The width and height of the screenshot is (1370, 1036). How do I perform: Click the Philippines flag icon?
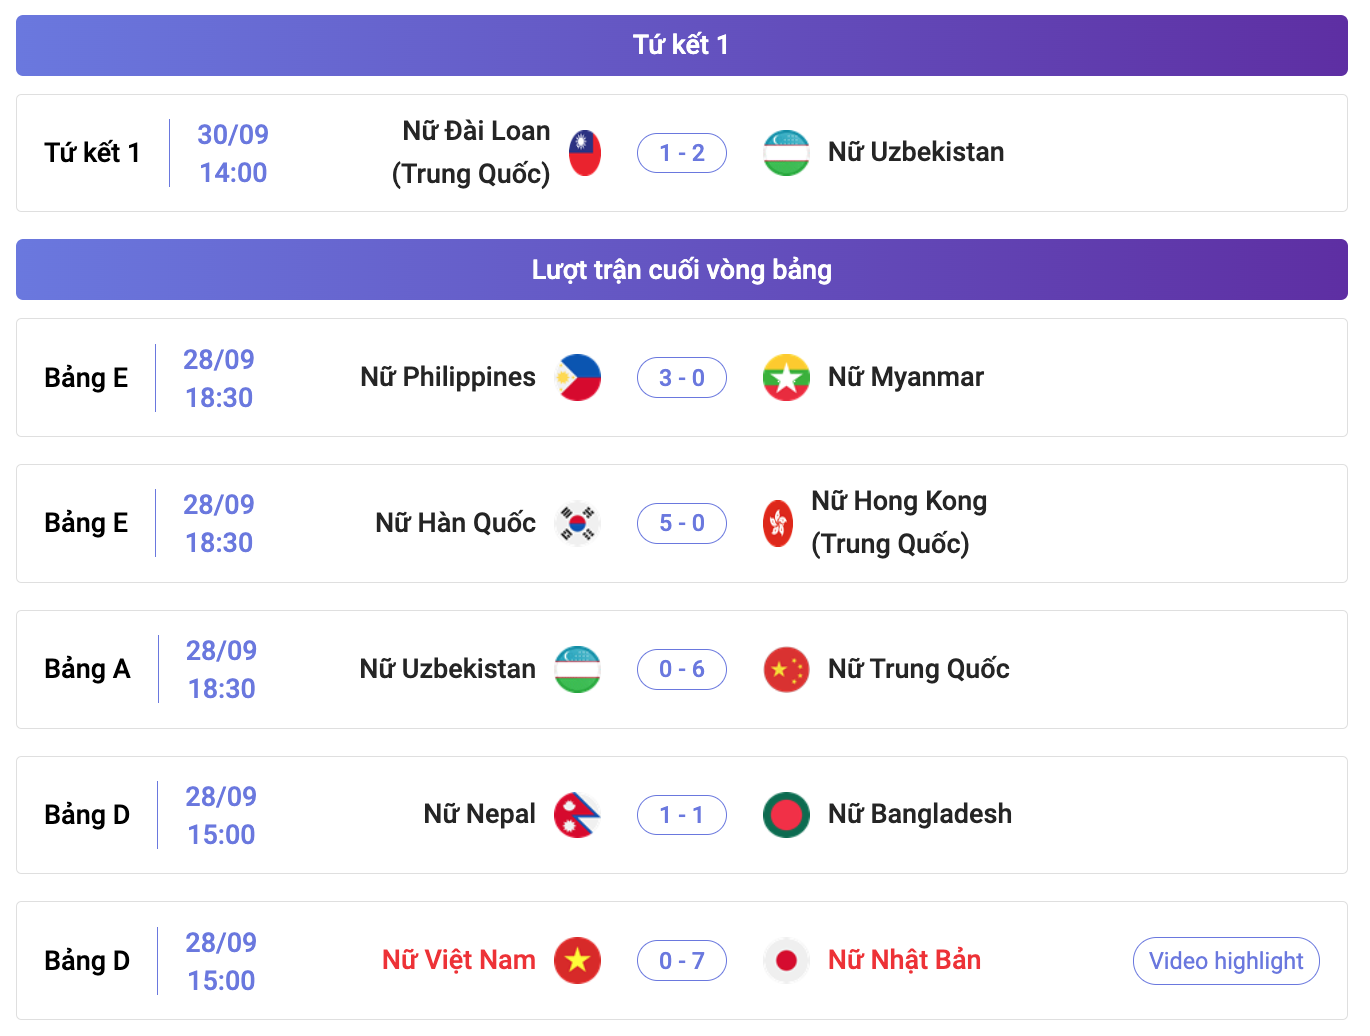click(x=578, y=378)
